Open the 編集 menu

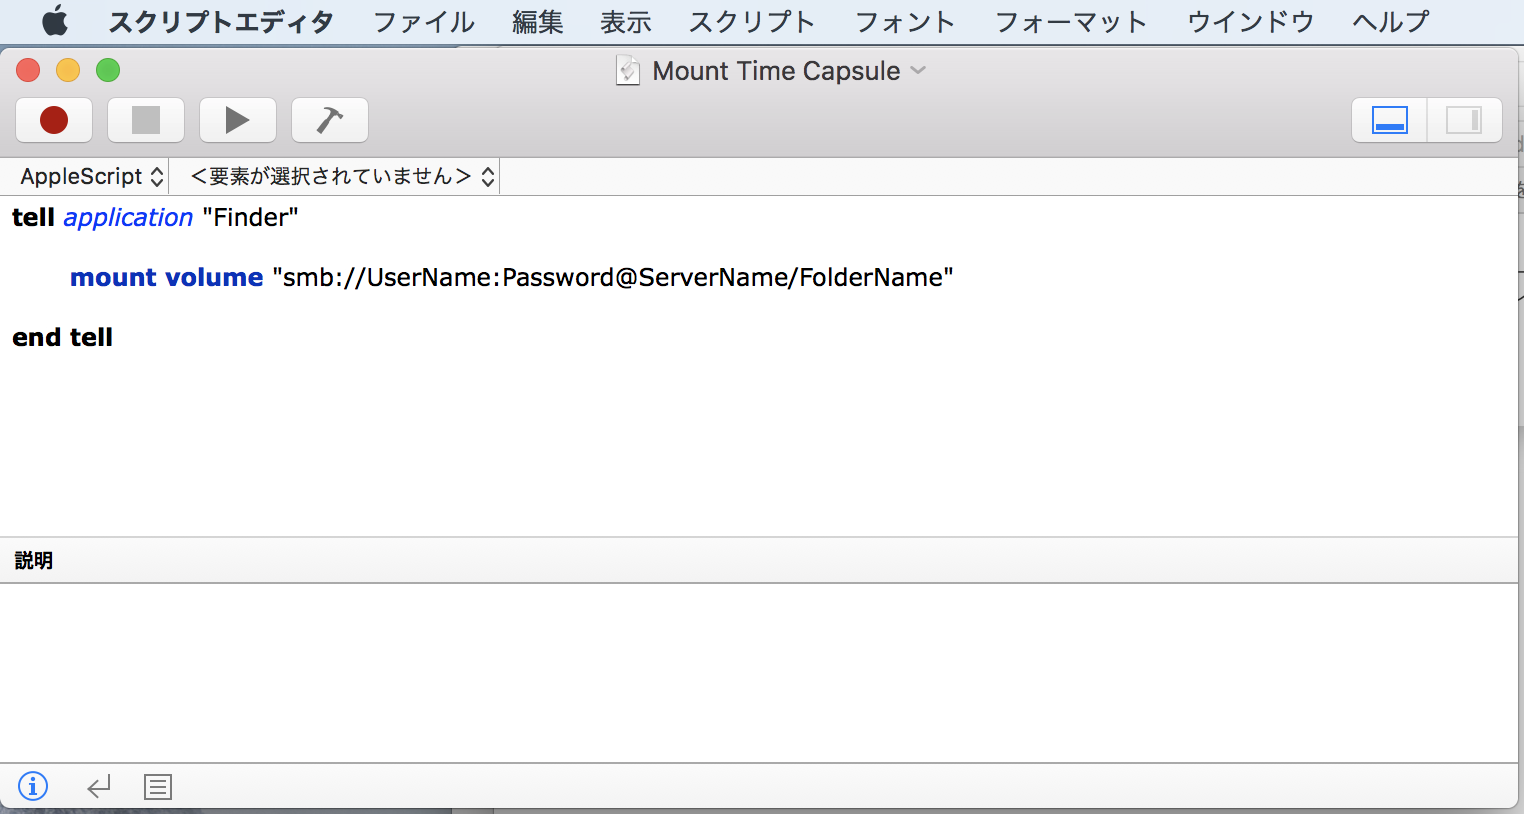(x=538, y=22)
